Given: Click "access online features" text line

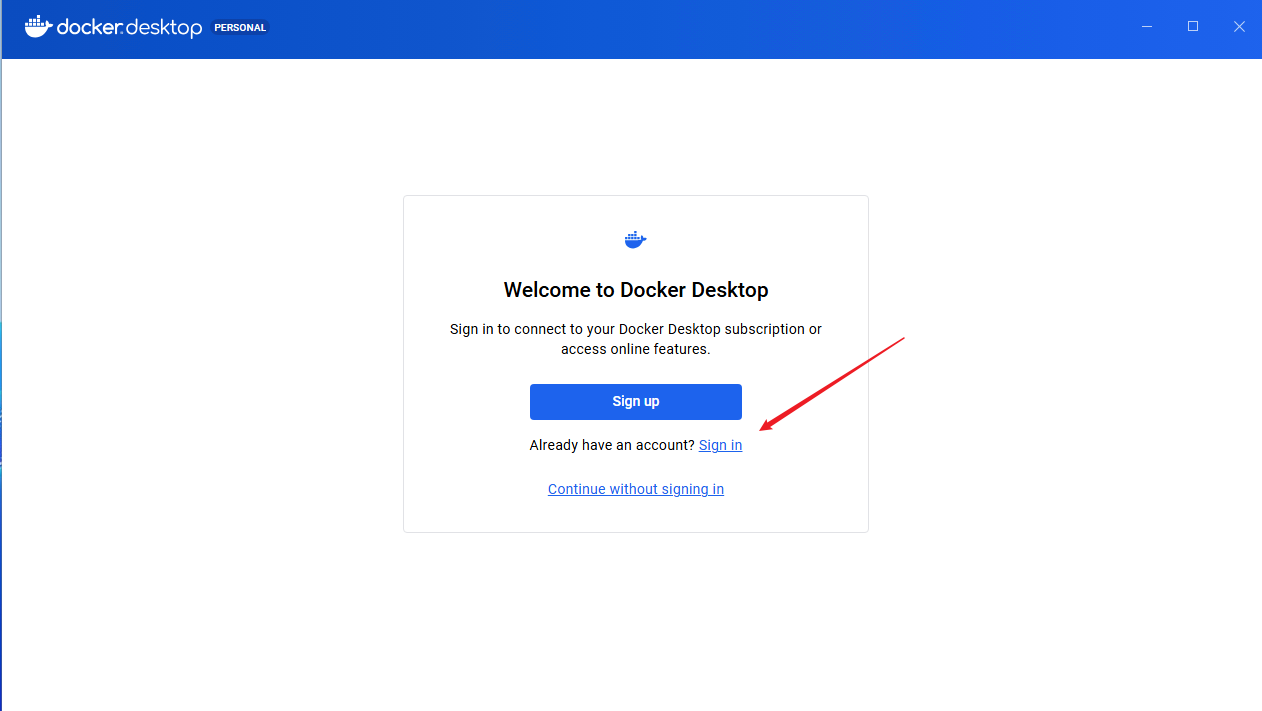Looking at the screenshot, I should [x=636, y=349].
